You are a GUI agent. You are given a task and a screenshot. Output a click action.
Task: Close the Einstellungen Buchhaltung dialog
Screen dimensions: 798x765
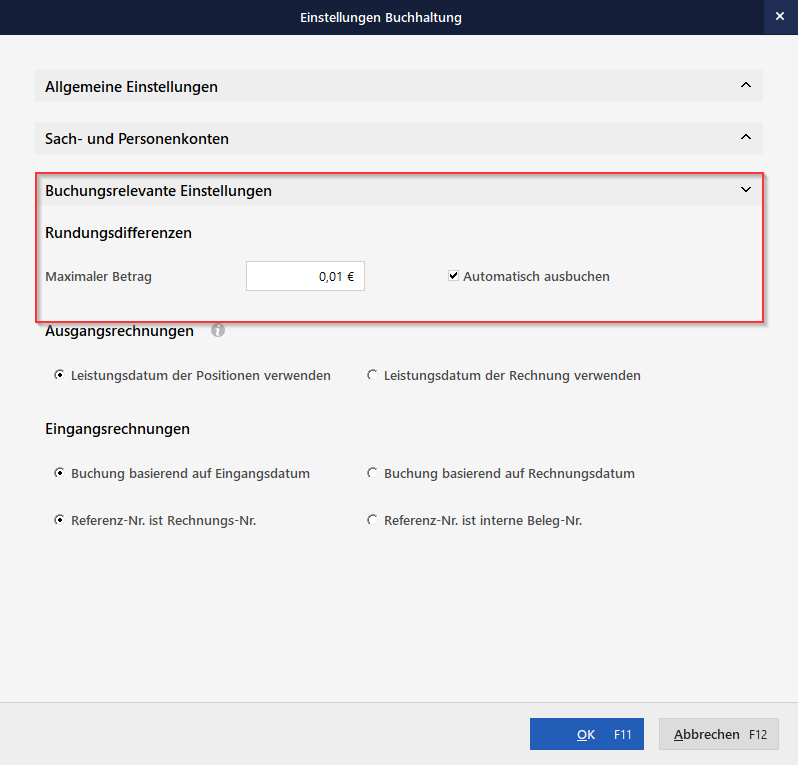tap(779, 17)
